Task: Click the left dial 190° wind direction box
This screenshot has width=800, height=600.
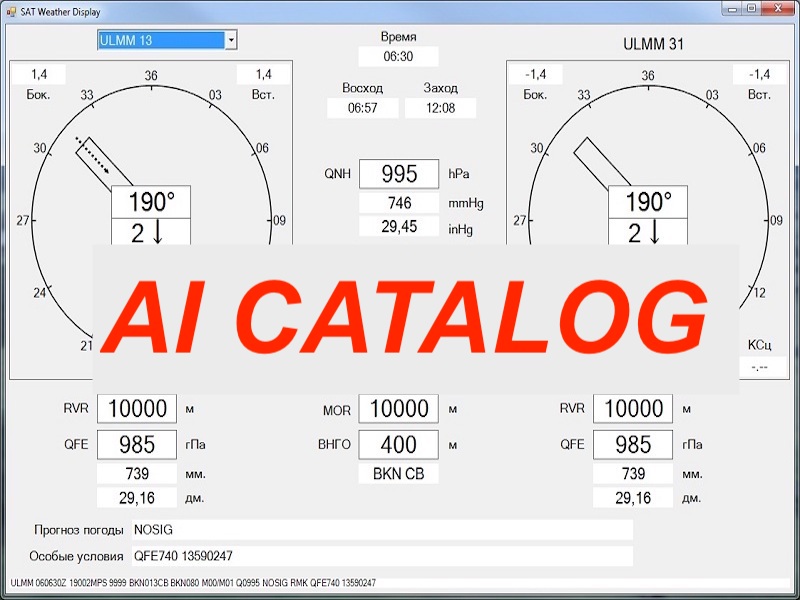Action: [151, 202]
